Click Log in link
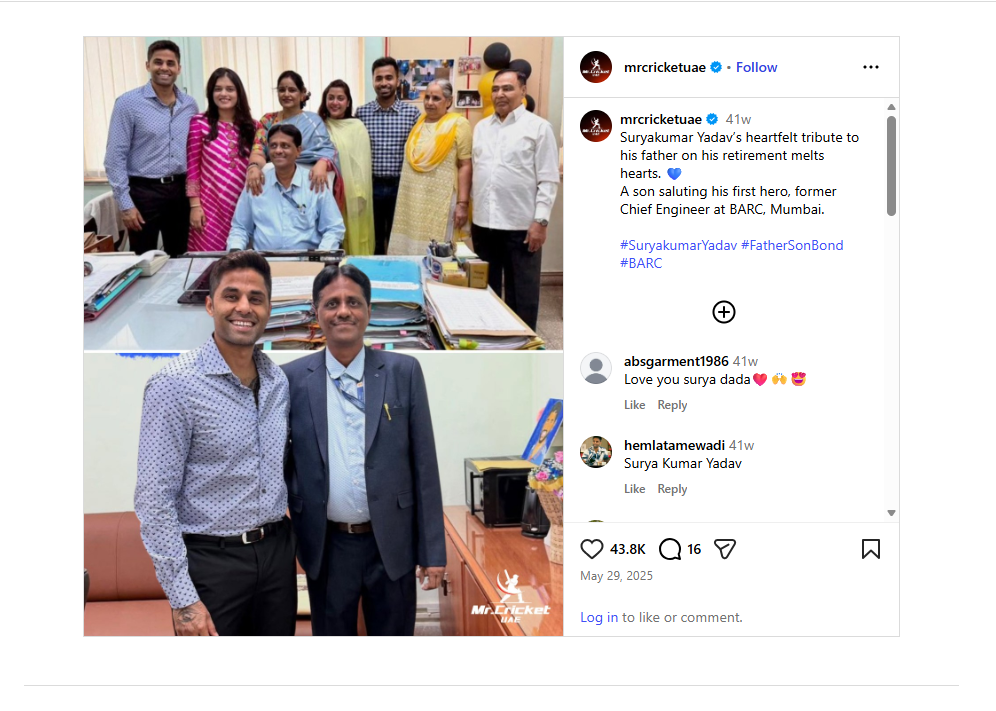 click(599, 617)
